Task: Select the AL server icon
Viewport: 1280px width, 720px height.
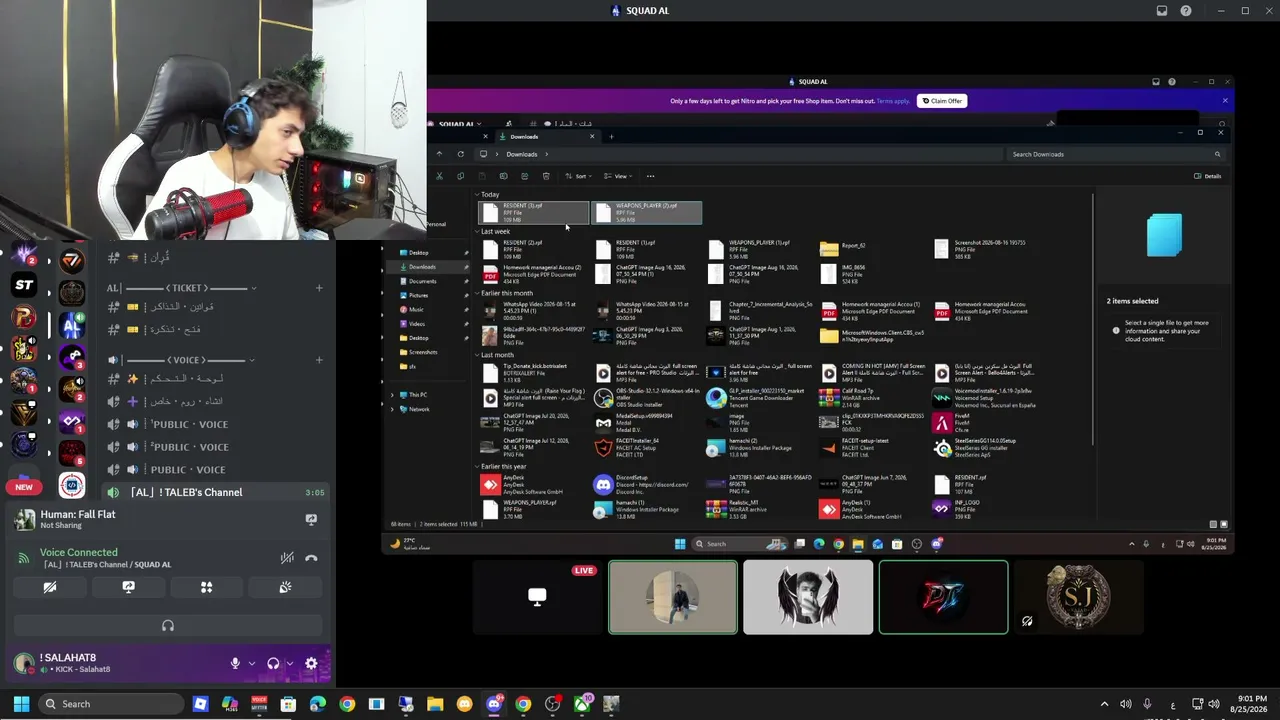Action: (72, 325)
